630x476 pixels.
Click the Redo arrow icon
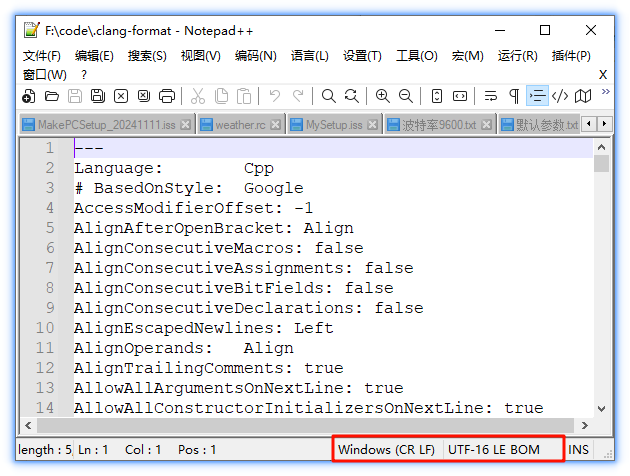pyautogui.click(x=298, y=96)
